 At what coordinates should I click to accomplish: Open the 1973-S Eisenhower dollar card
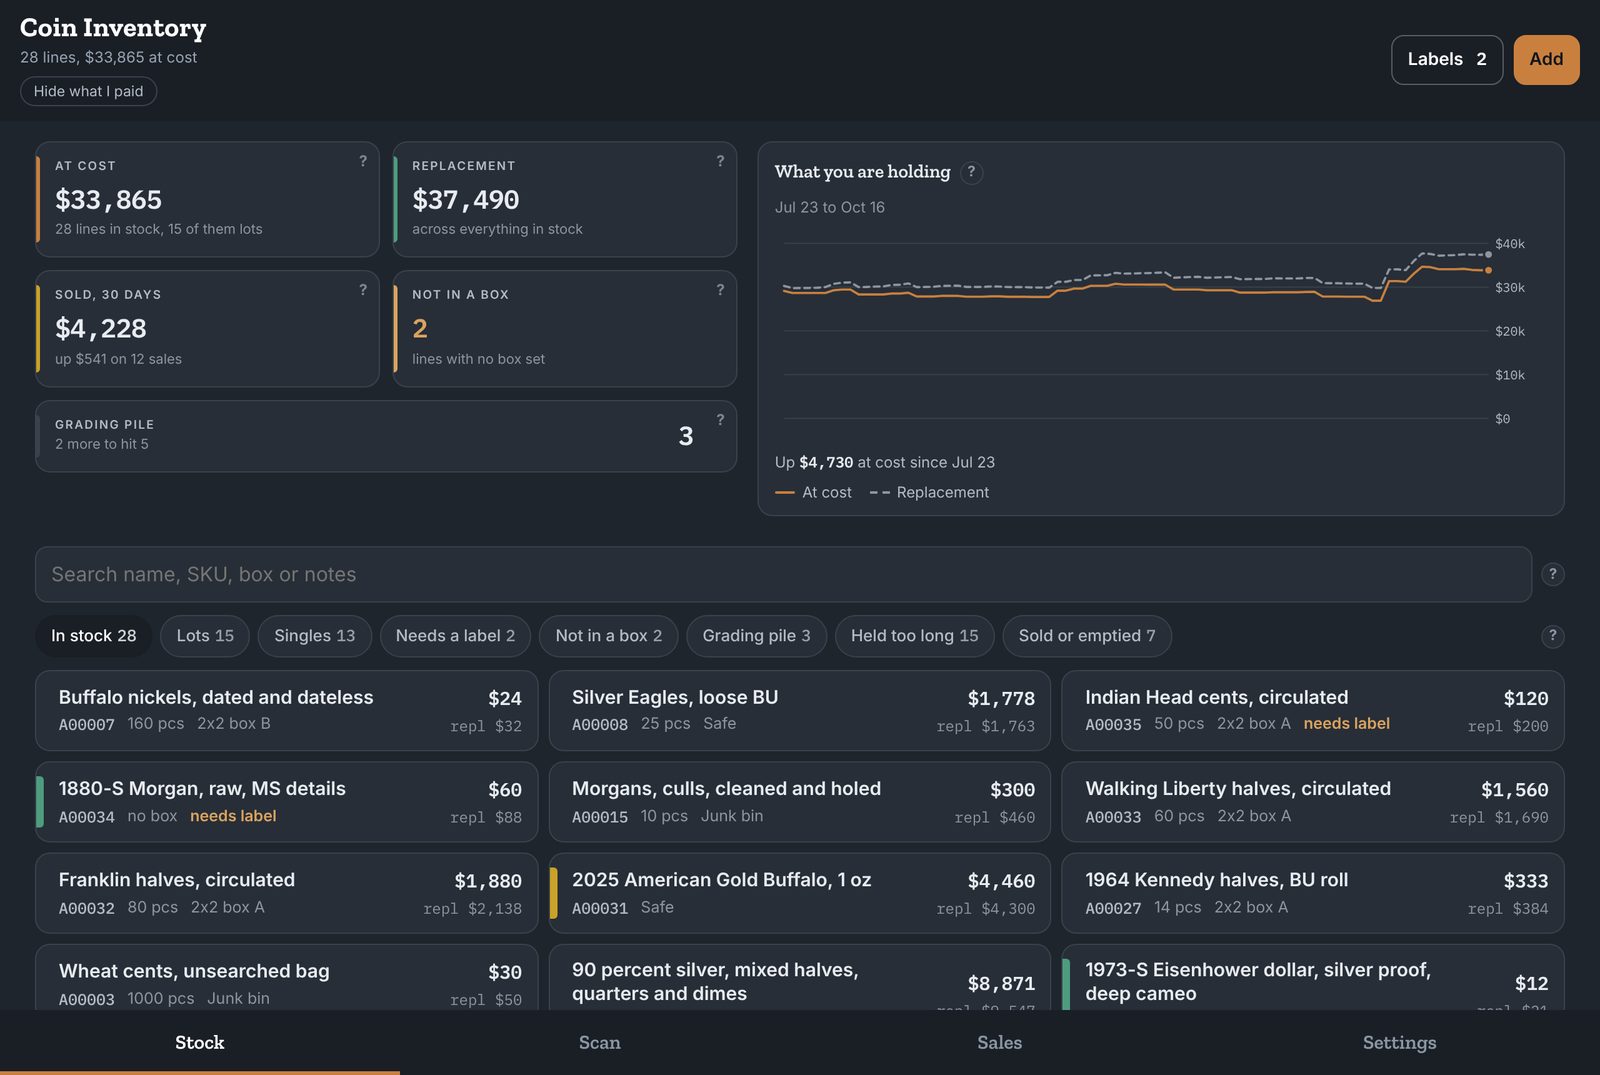click(x=1313, y=978)
